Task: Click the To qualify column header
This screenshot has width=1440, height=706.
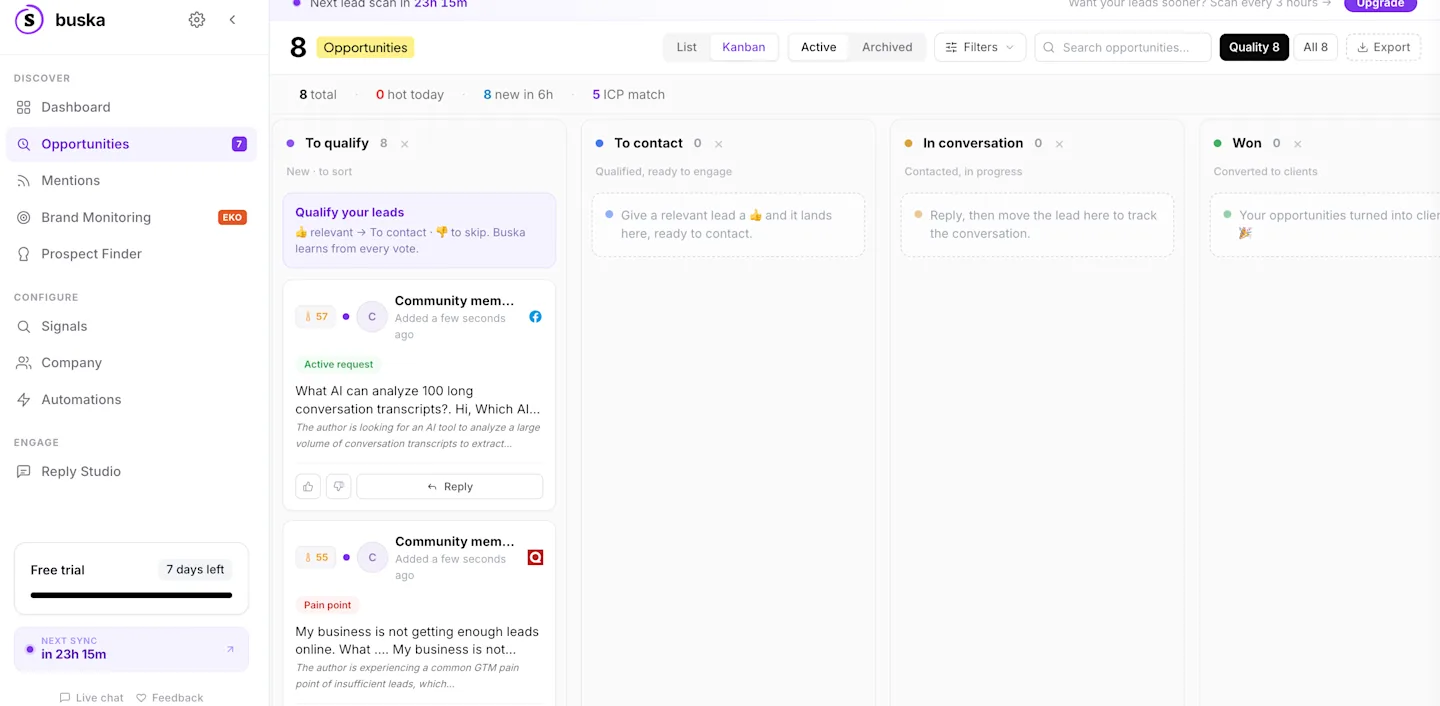Action: tap(337, 143)
